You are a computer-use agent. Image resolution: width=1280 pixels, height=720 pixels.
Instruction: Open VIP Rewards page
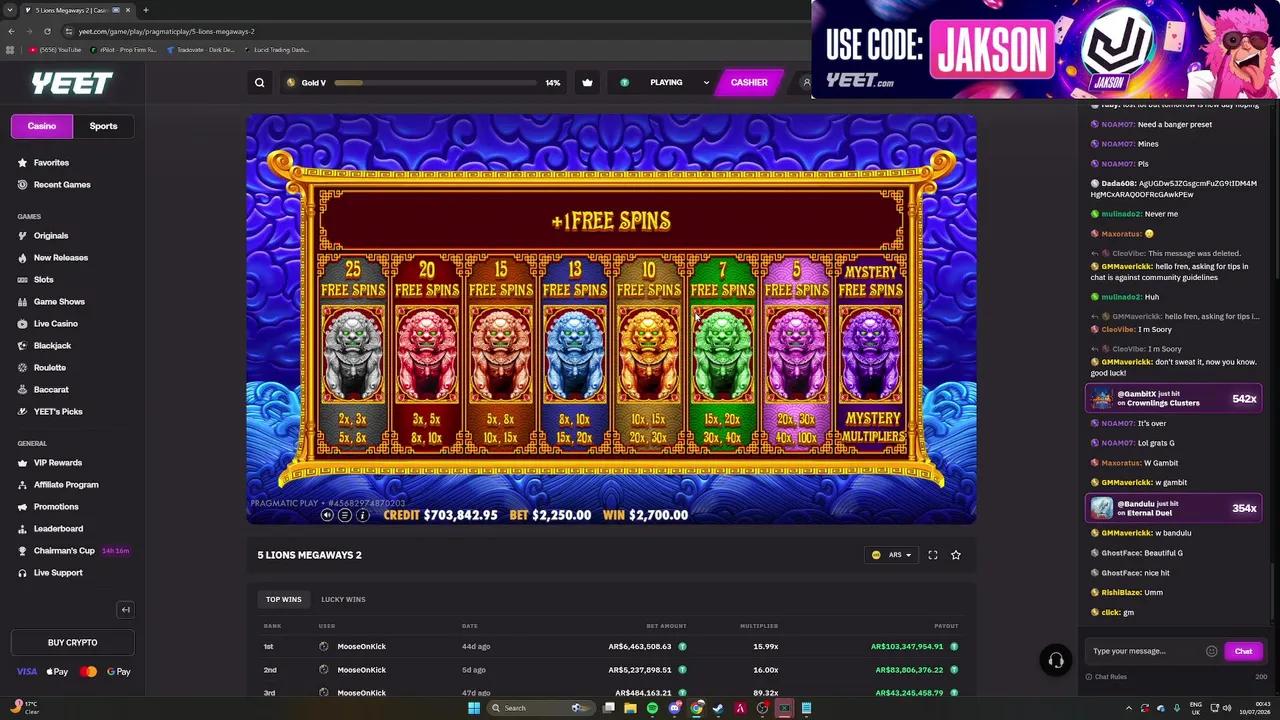click(58, 462)
